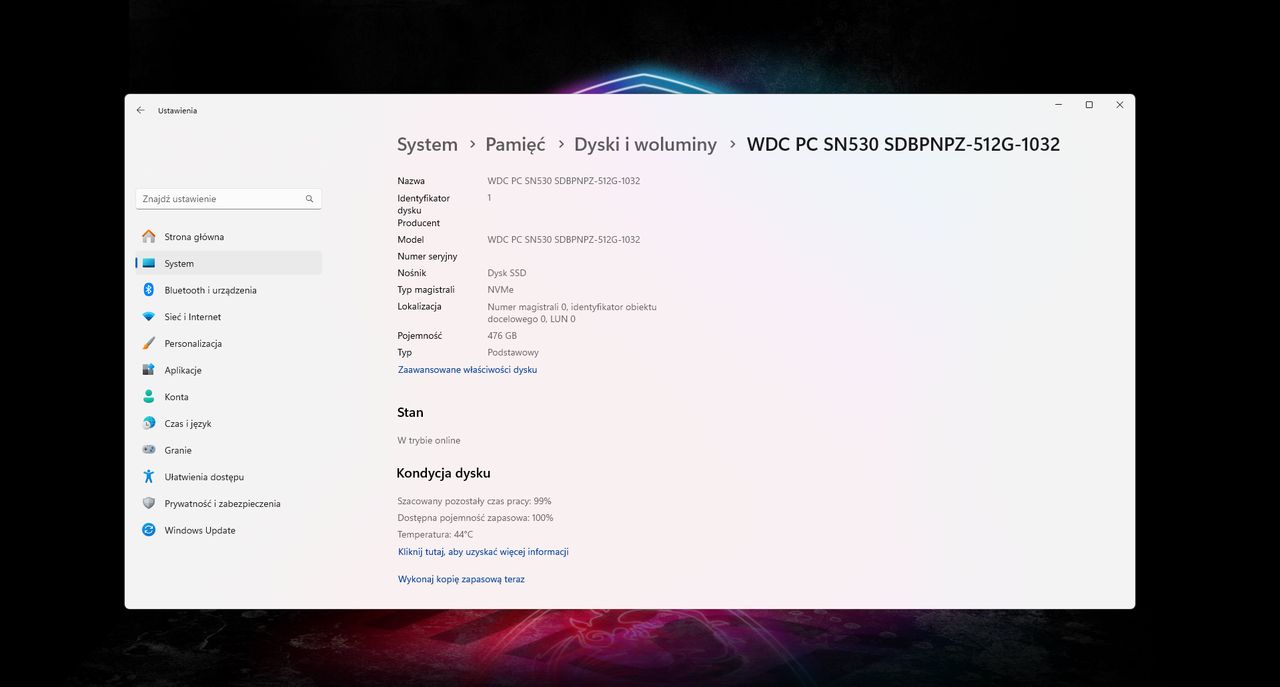Click the back arrow next to Ustawienia
This screenshot has width=1280, height=687.
point(140,110)
